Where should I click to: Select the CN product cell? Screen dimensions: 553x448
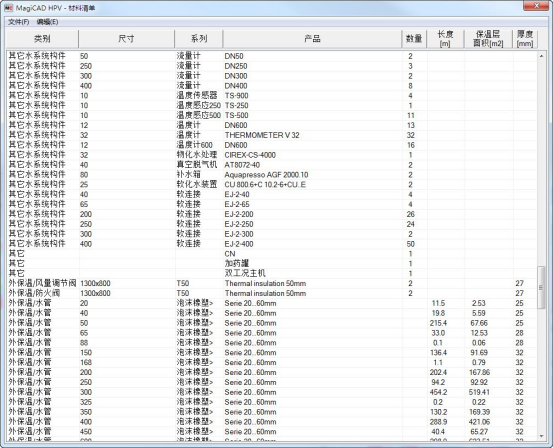click(230, 254)
